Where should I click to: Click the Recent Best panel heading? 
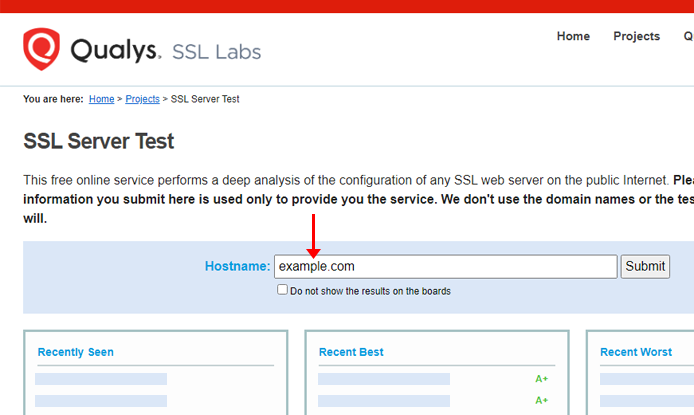[x=351, y=352]
